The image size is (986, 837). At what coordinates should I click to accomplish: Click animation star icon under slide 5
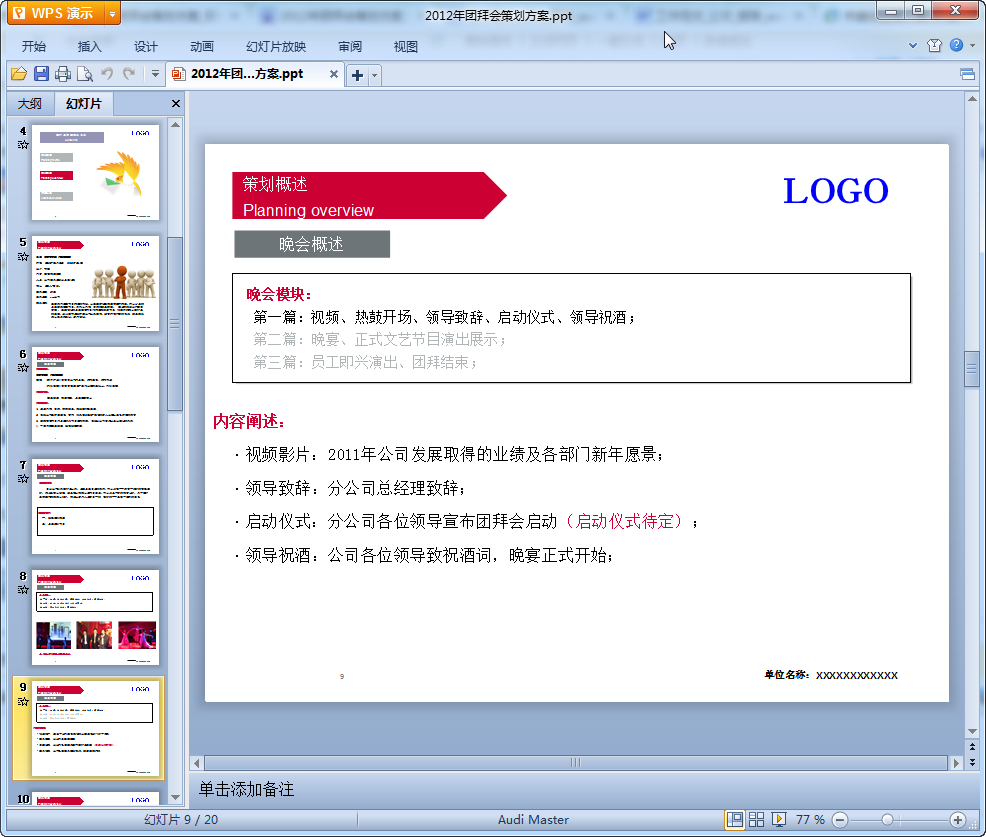point(23,257)
